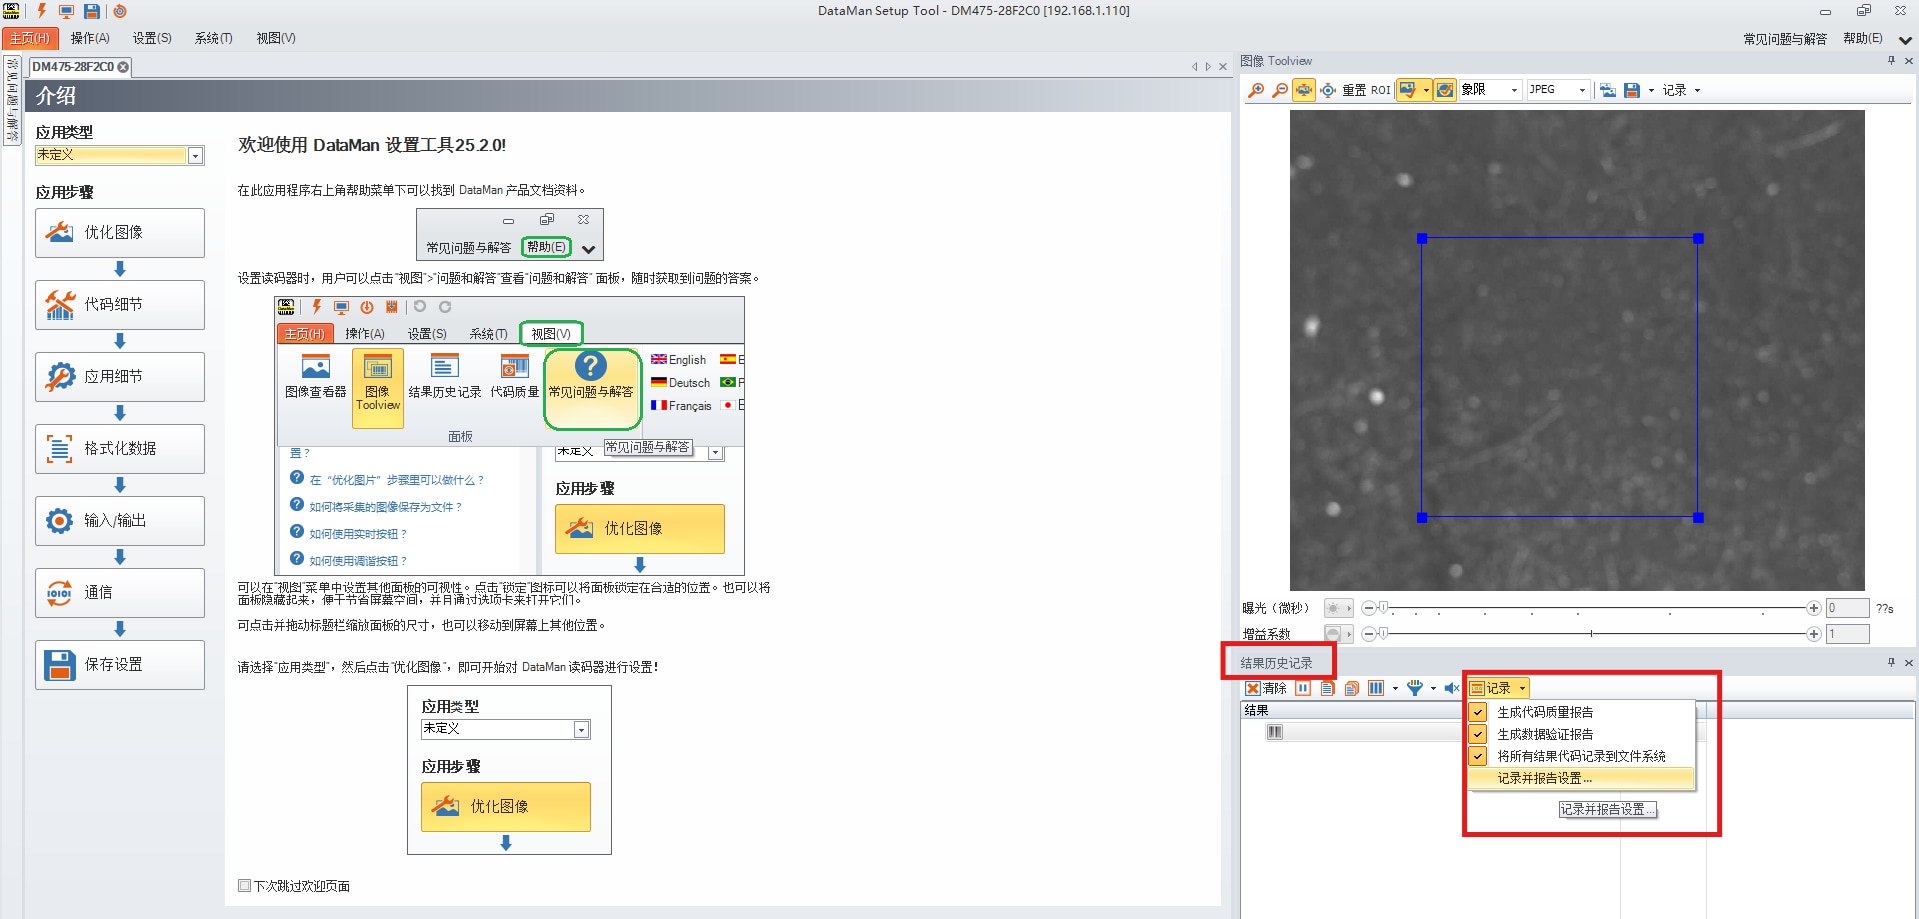Image resolution: width=1919 pixels, height=919 pixels.
Task: Toggle 生成数据验证报告 checkbox
Action: coord(1478,734)
